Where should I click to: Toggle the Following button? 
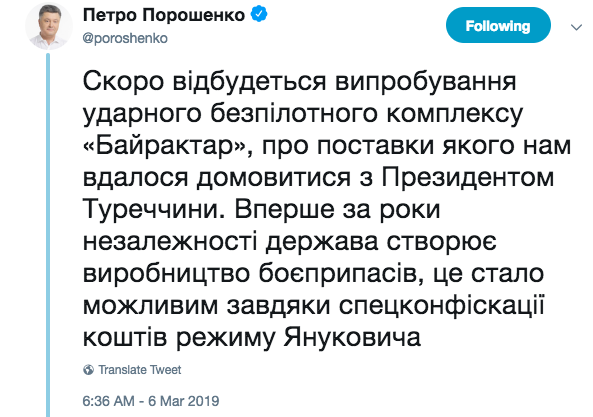[498, 25]
